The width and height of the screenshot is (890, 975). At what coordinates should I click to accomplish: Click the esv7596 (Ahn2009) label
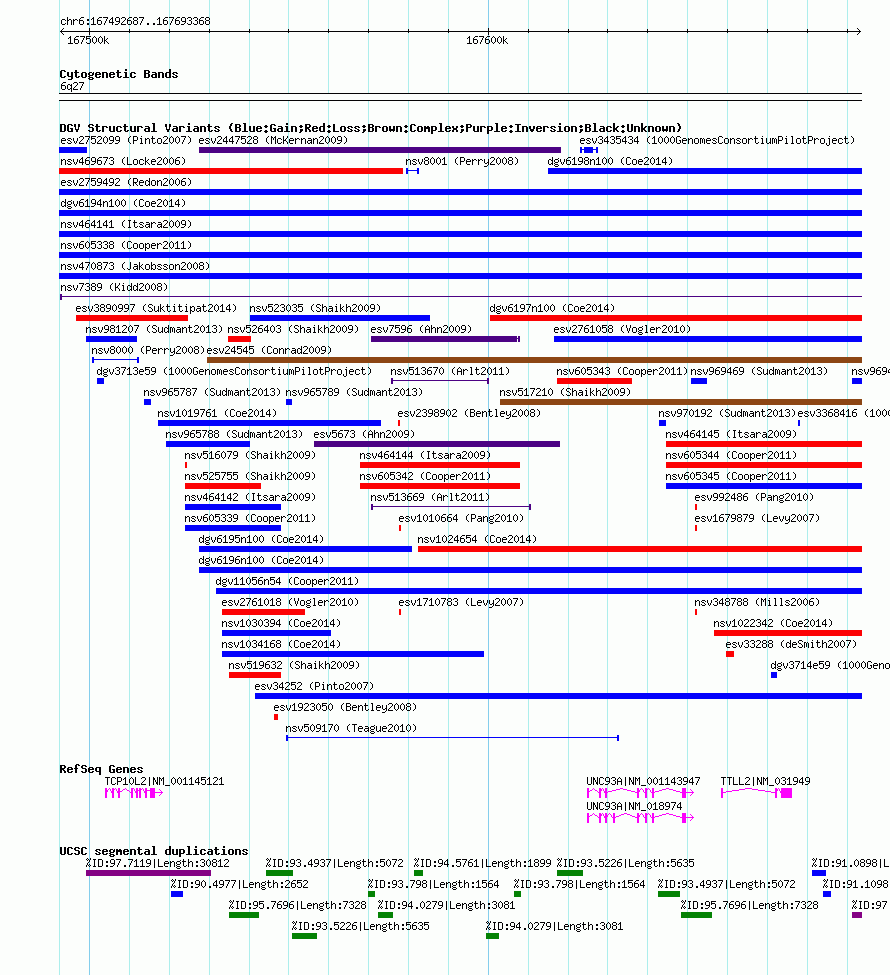421,330
